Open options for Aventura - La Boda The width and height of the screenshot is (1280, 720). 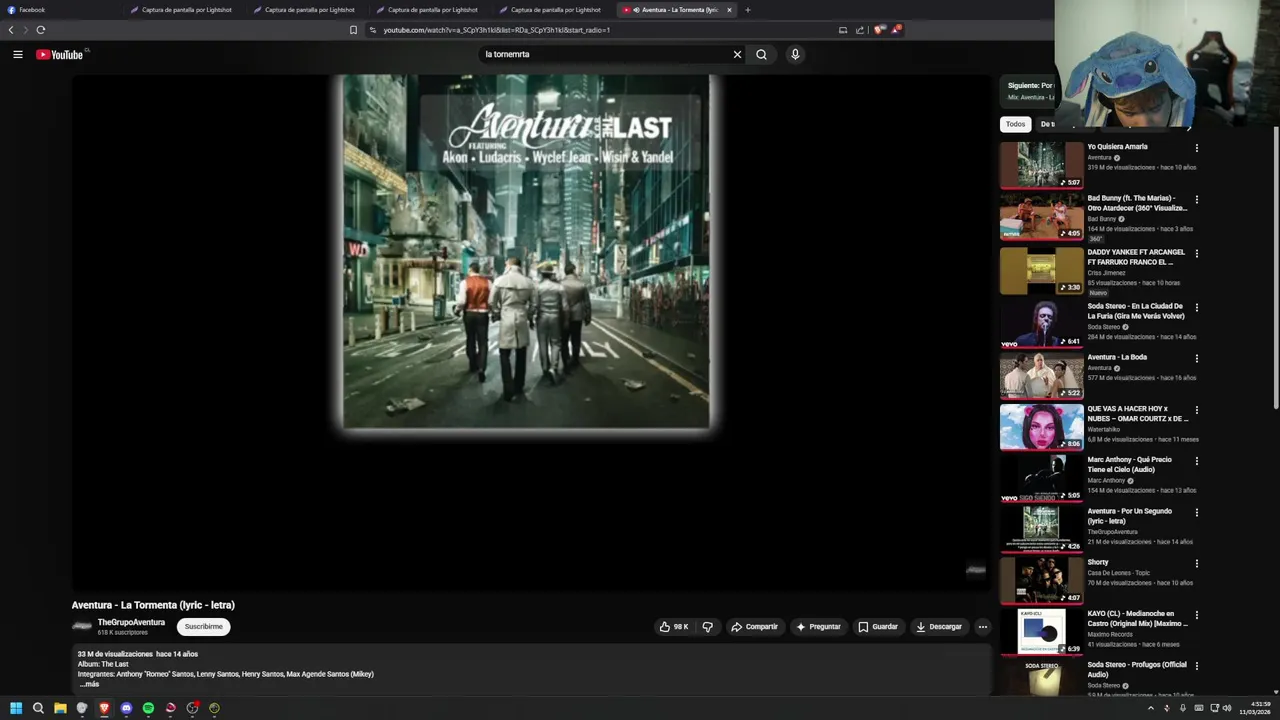(x=1196, y=358)
